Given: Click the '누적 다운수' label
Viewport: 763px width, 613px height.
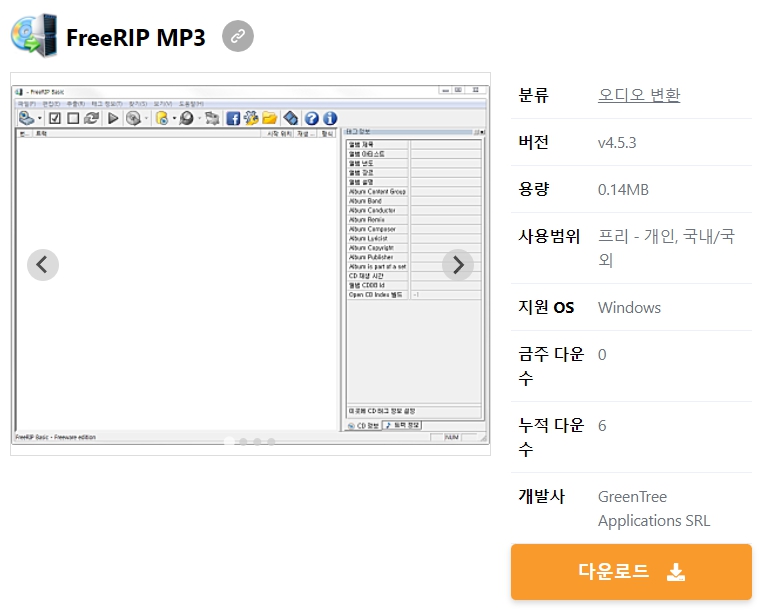Looking at the screenshot, I should point(551,437).
